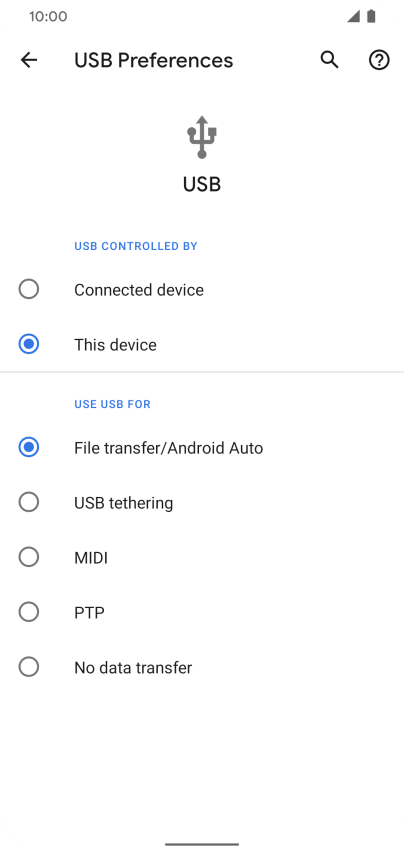Enable the USB tethering radio button

(29, 502)
